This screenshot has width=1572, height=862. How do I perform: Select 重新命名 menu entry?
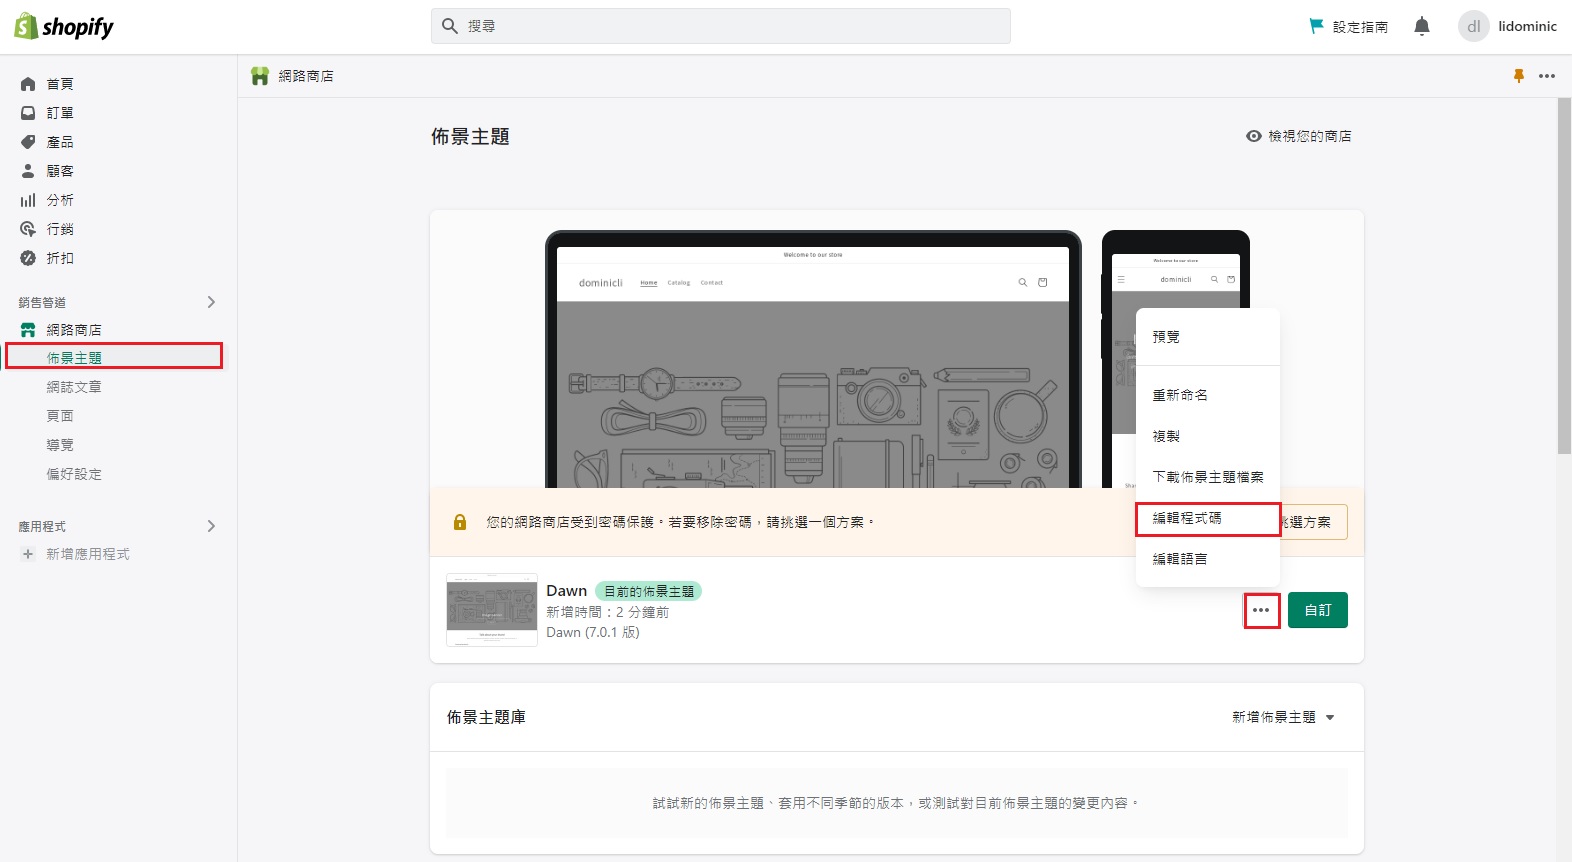(1180, 395)
